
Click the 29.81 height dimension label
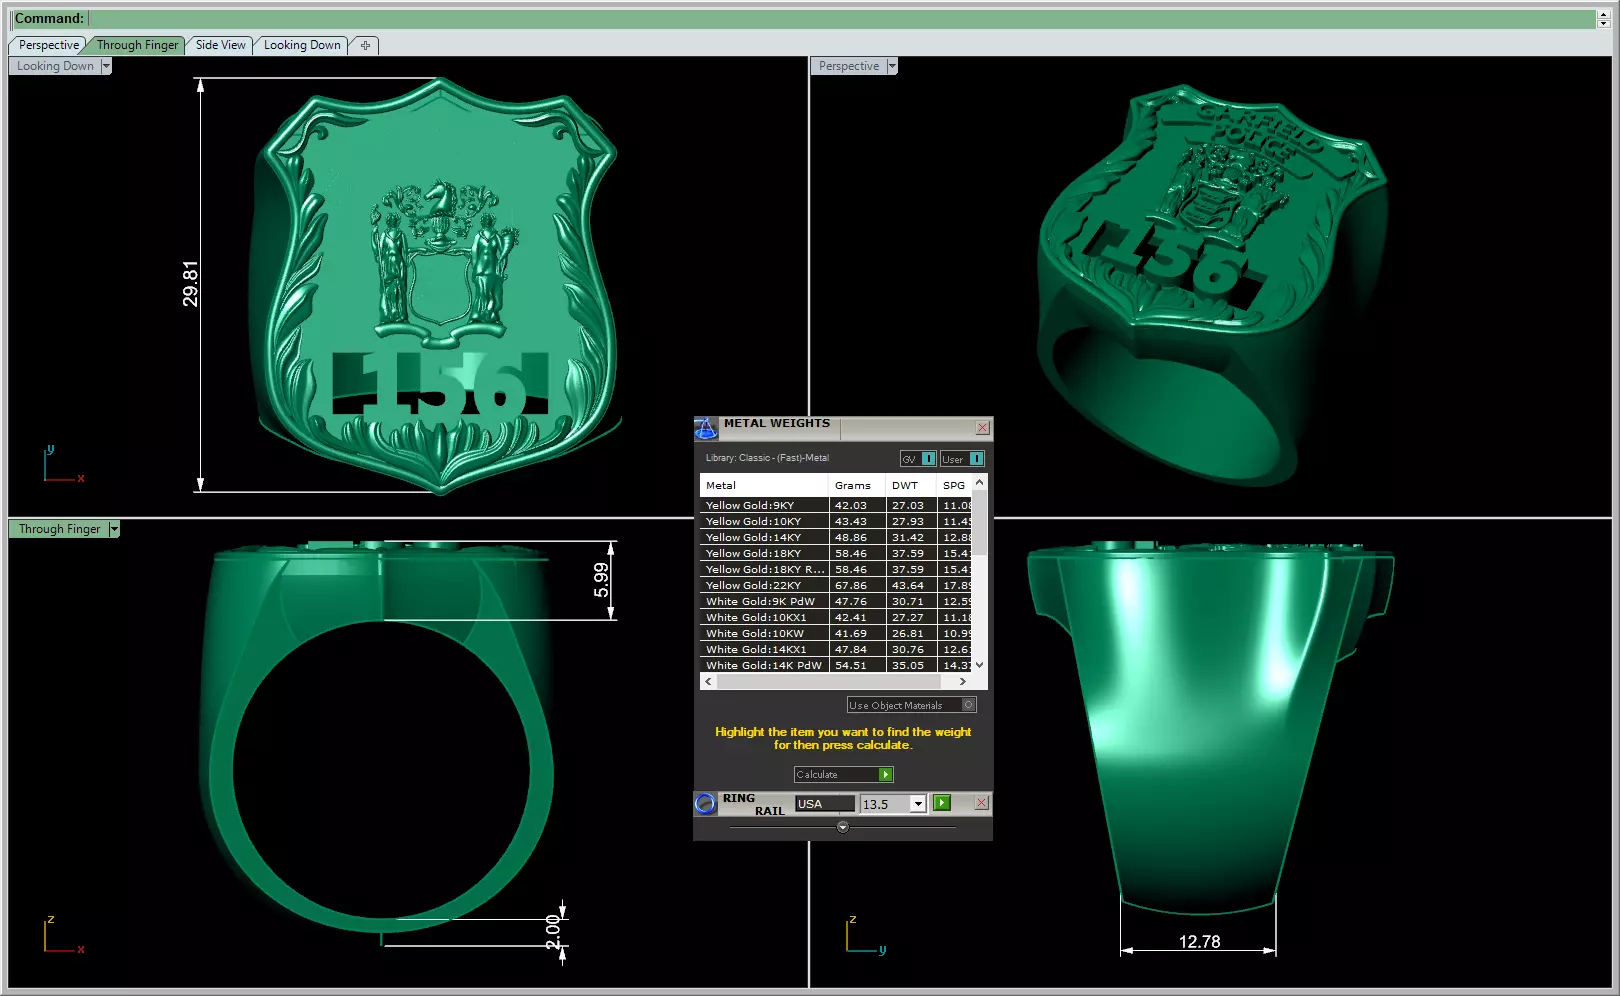point(190,284)
